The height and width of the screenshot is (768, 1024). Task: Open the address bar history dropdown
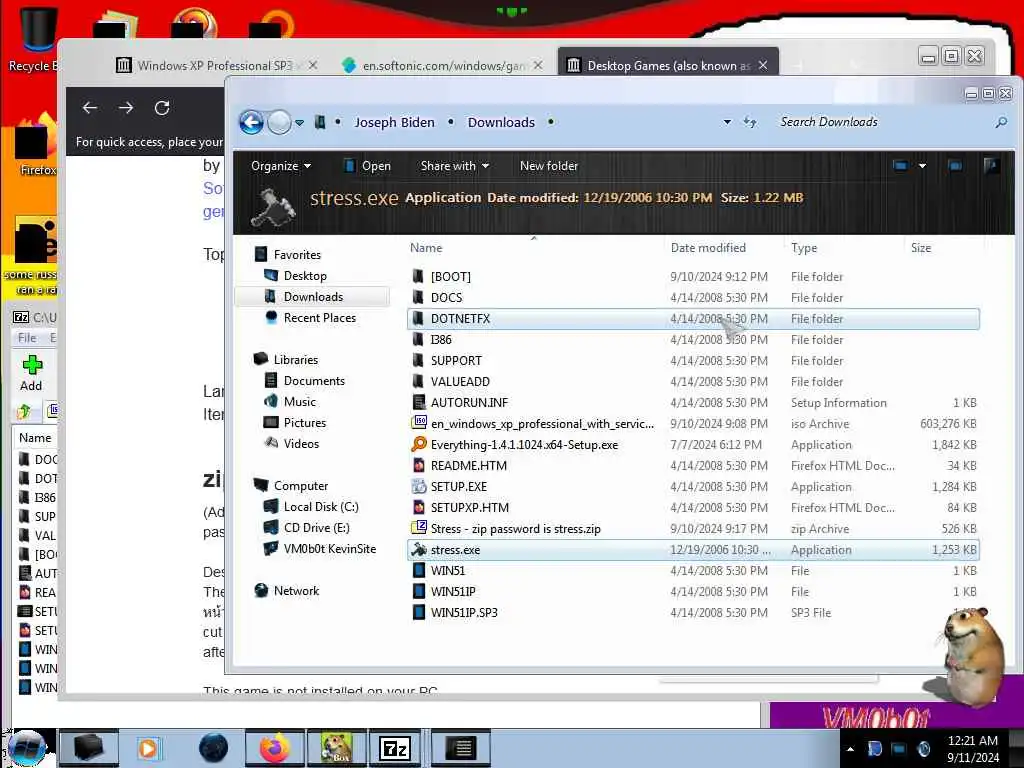(x=727, y=122)
